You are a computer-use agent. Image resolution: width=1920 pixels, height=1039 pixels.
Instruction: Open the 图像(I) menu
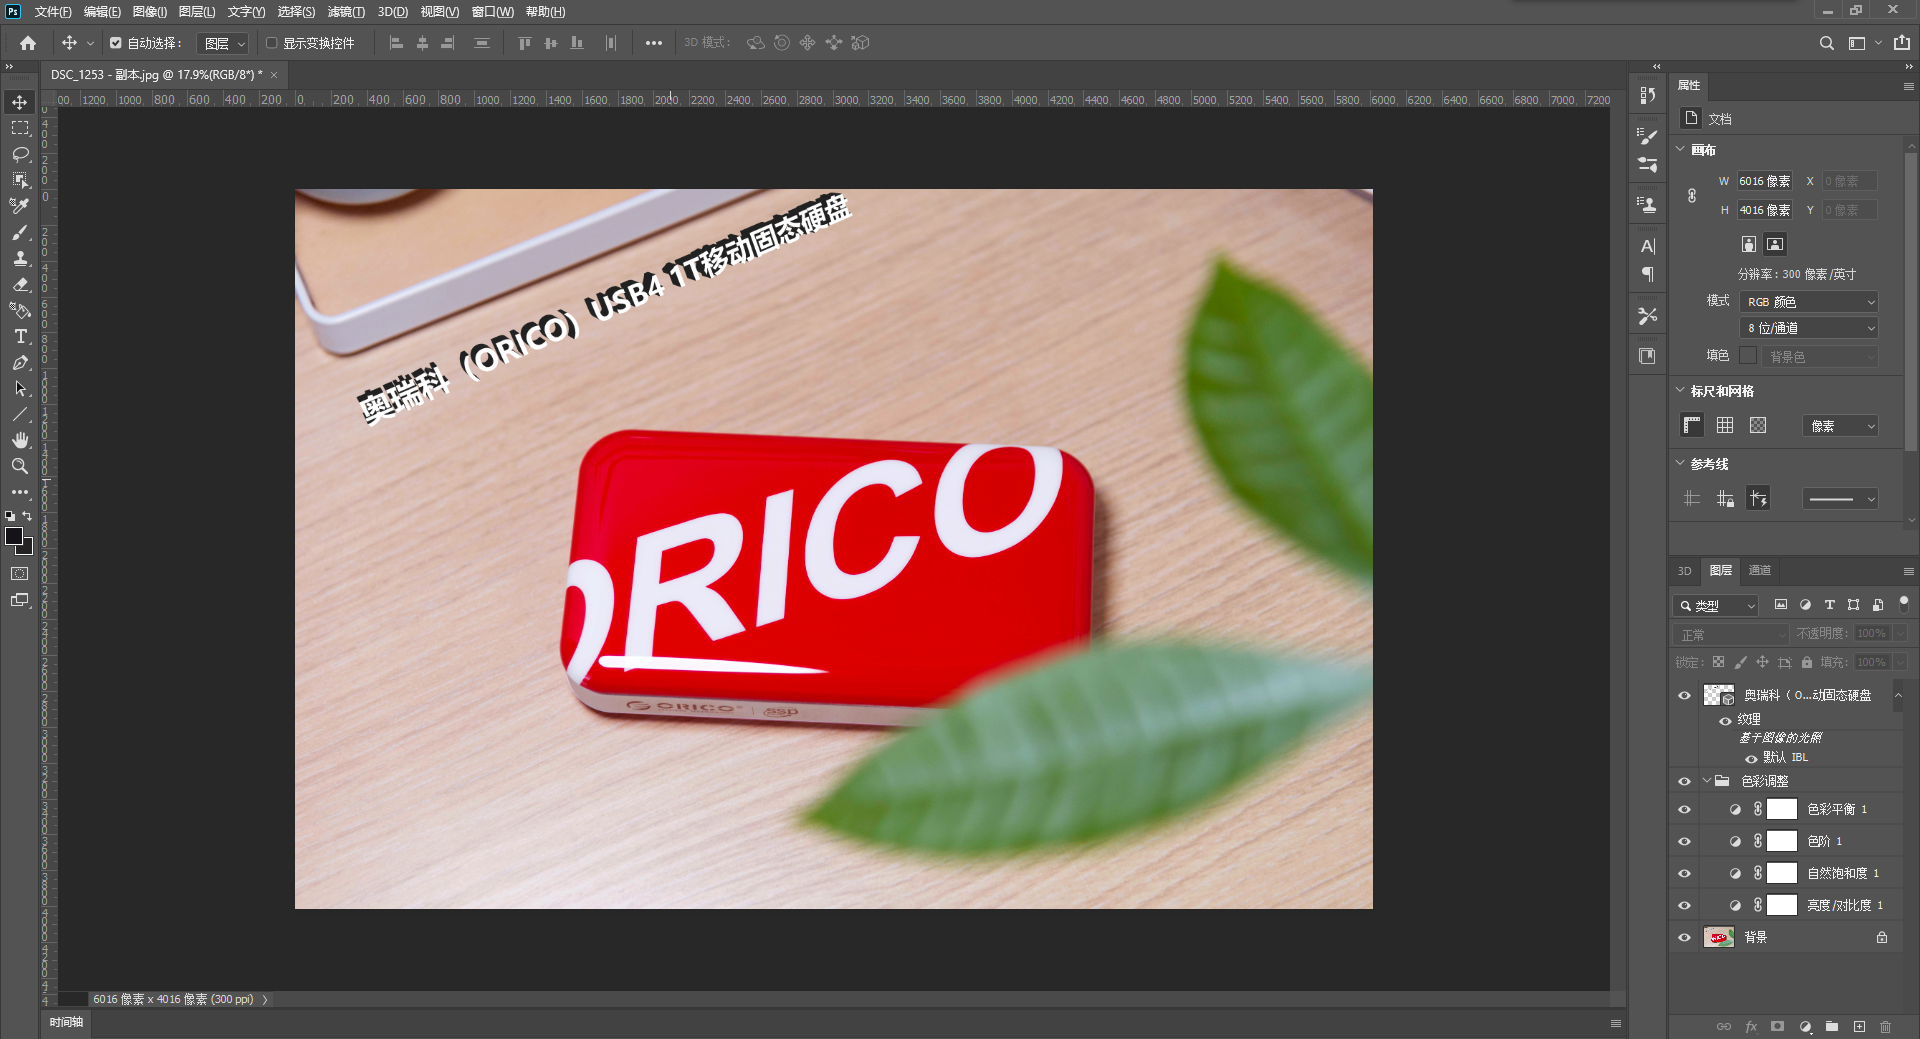pyautogui.click(x=150, y=12)
